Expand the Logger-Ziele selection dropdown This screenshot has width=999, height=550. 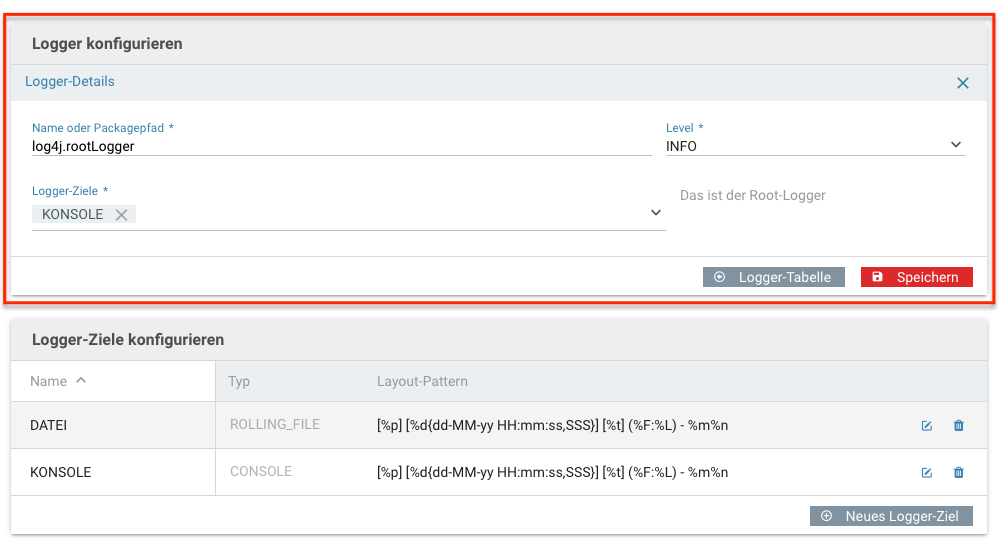656,213
